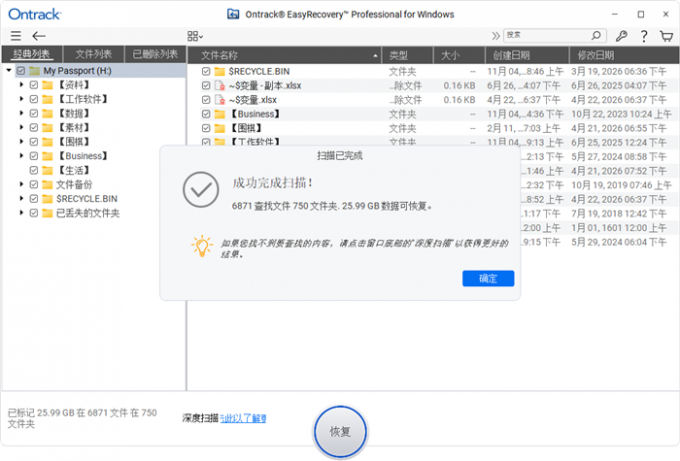The height and width of the screenshot is (461, 680).
Task: Open the view mode grid dropdown
Action: click(x=195, y=36)
